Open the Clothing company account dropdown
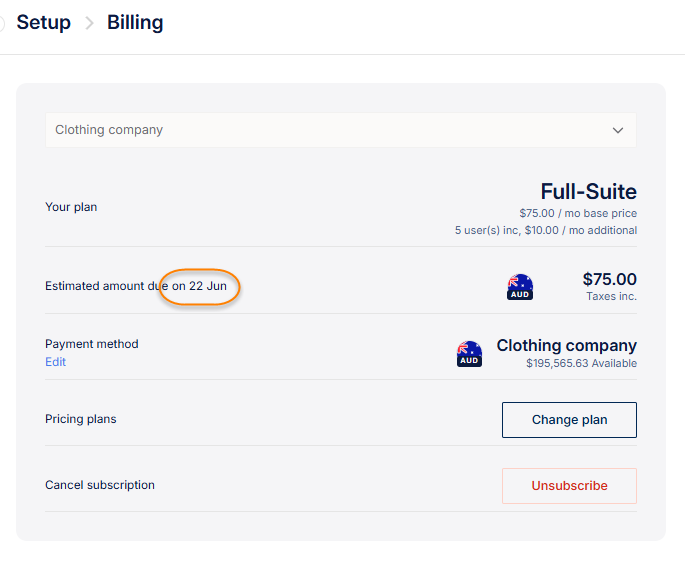Screen dimensions: 685x562 point(341,130)
